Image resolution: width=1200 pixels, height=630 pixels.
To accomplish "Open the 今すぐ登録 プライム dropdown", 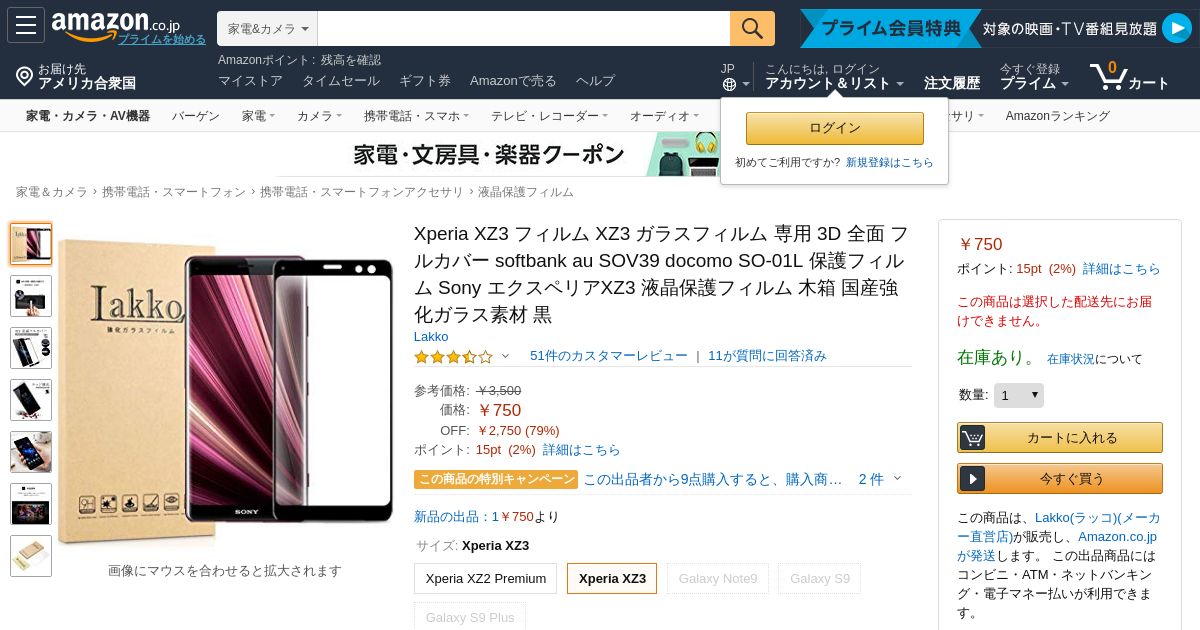I will [1034, 77].
